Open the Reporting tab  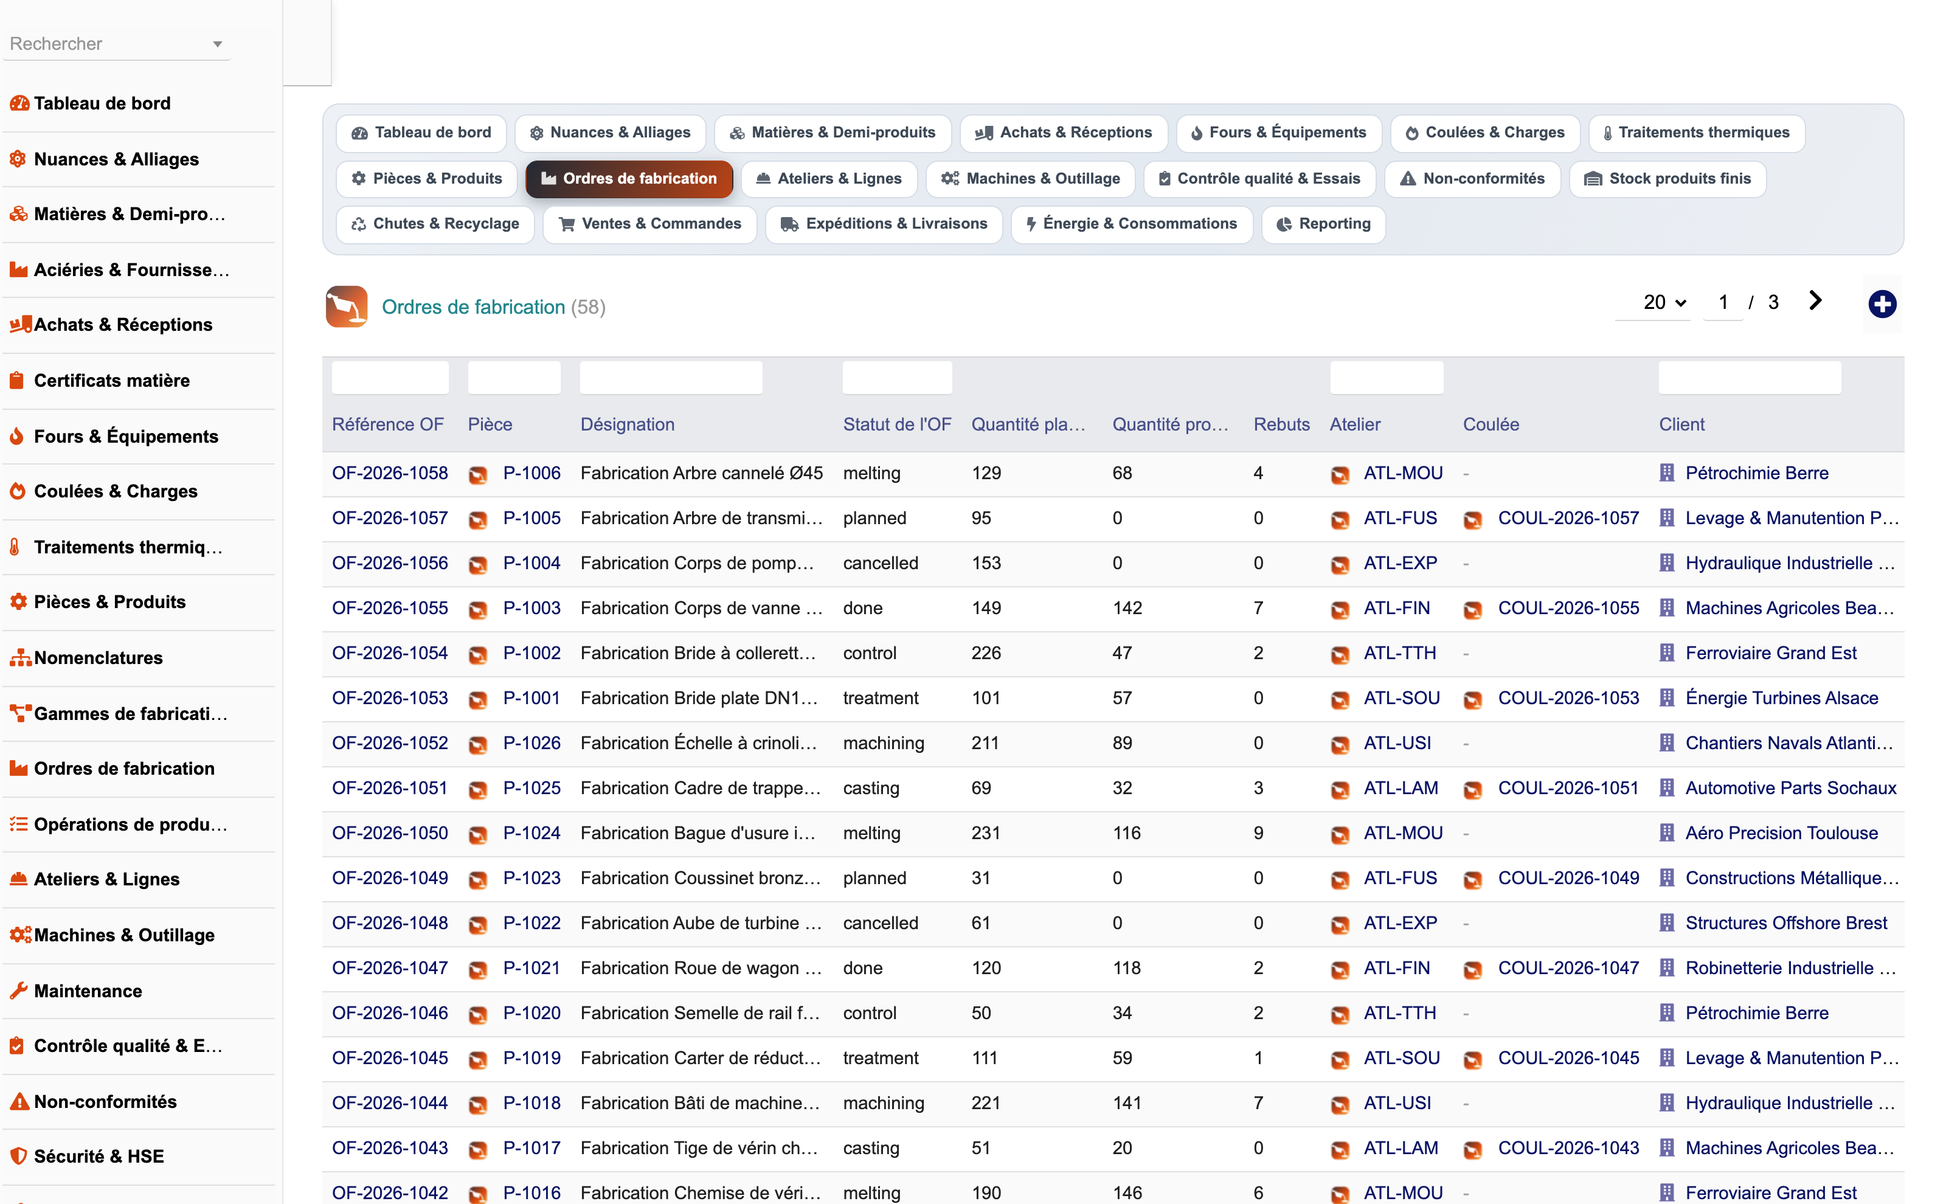pos(1323,224)
